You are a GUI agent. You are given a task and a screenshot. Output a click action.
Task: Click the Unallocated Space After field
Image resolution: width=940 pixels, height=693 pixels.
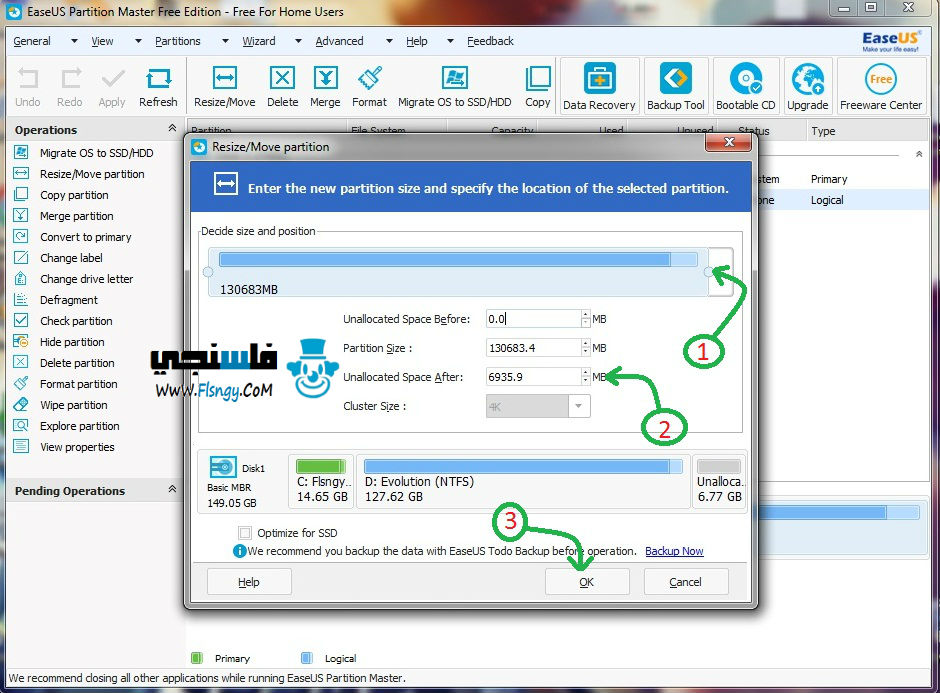pos(533,376)
